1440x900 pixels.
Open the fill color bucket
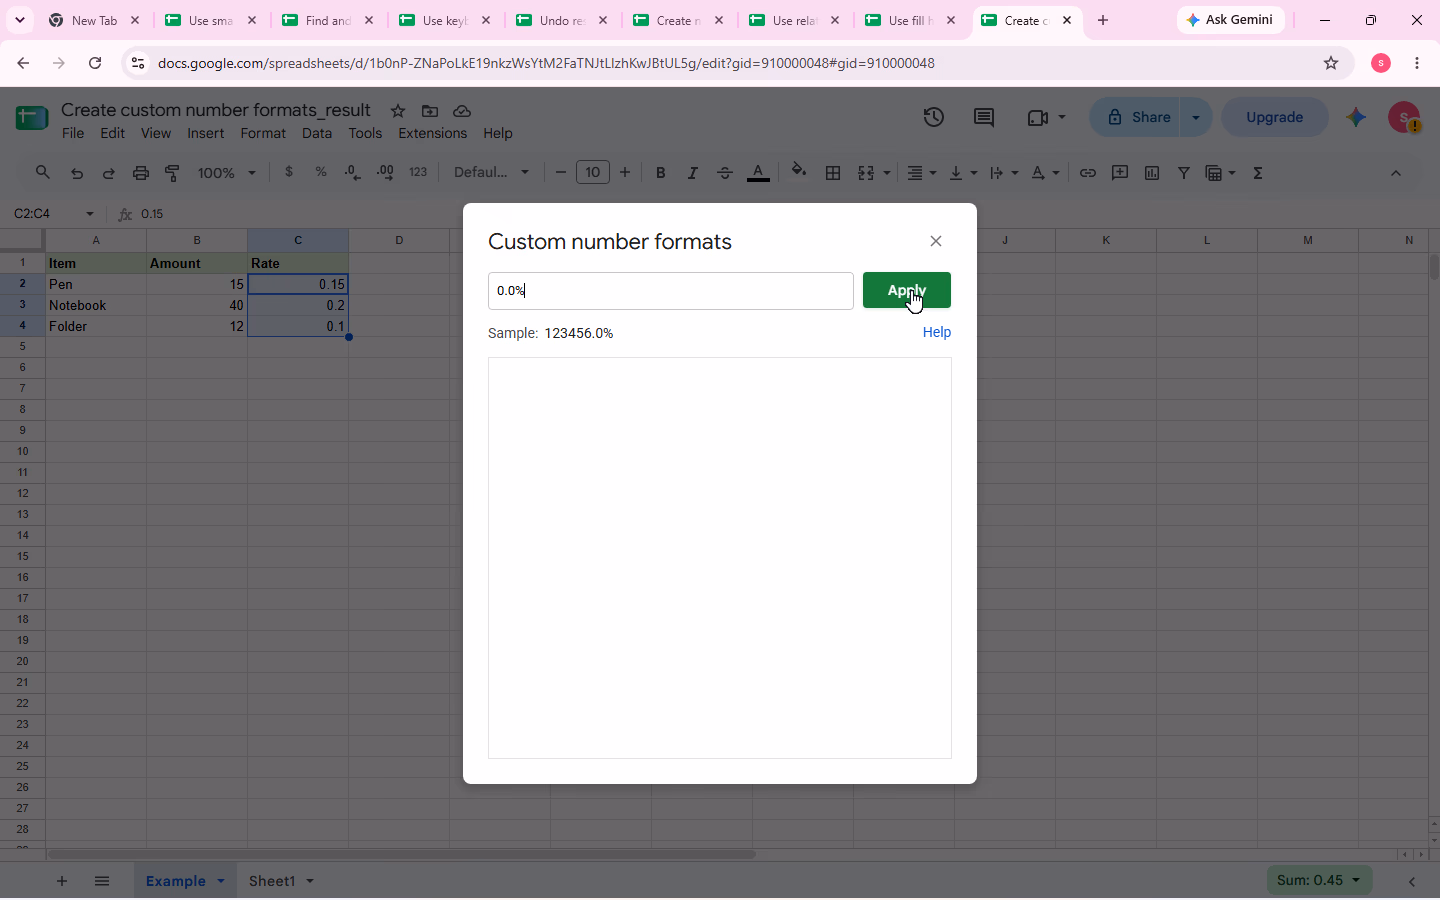click(x=799, y=172)
